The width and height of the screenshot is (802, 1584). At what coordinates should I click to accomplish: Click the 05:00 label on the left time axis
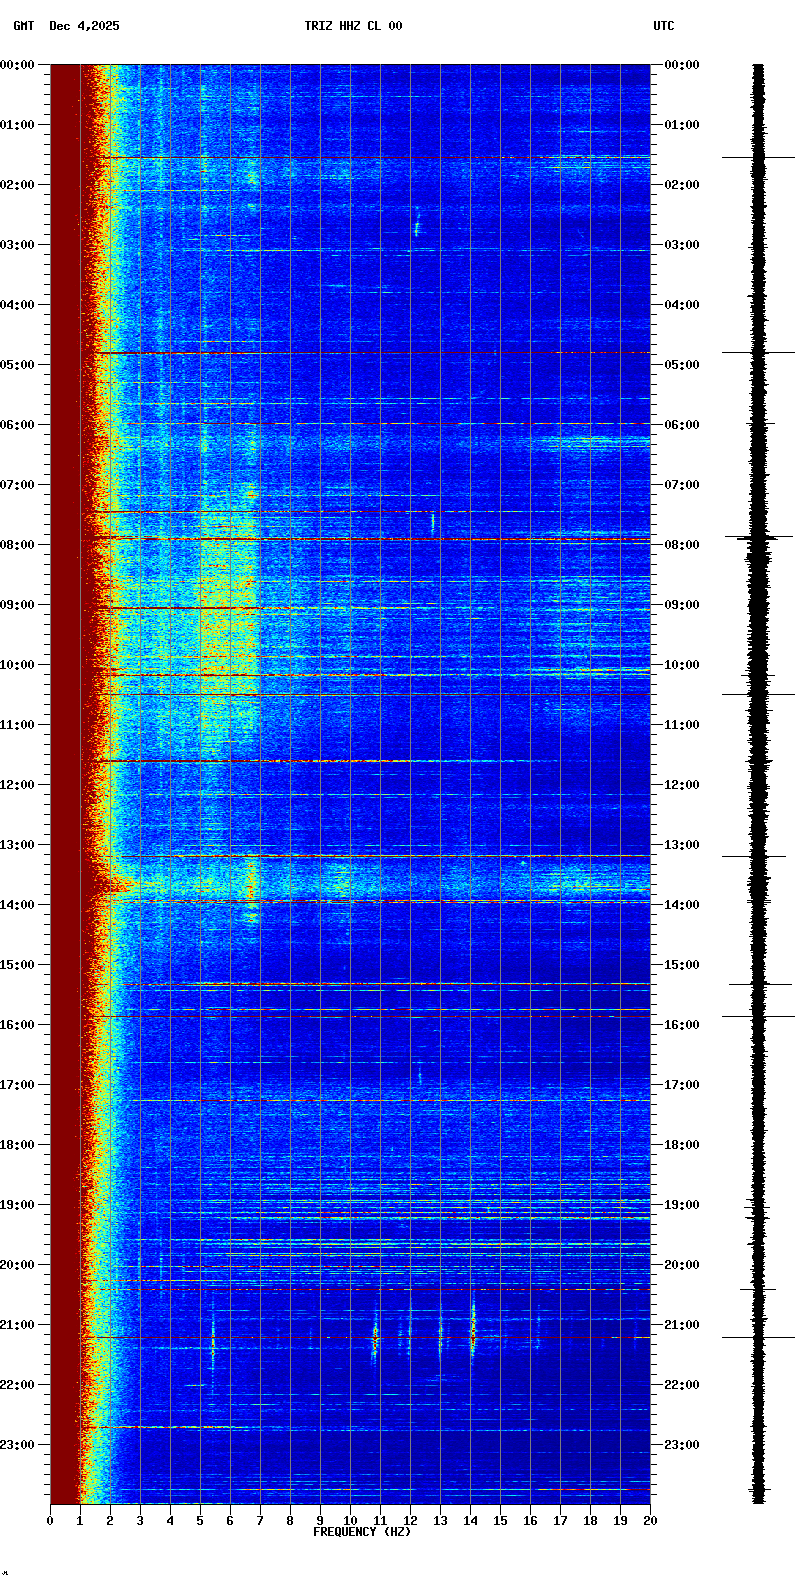point(17,365)
